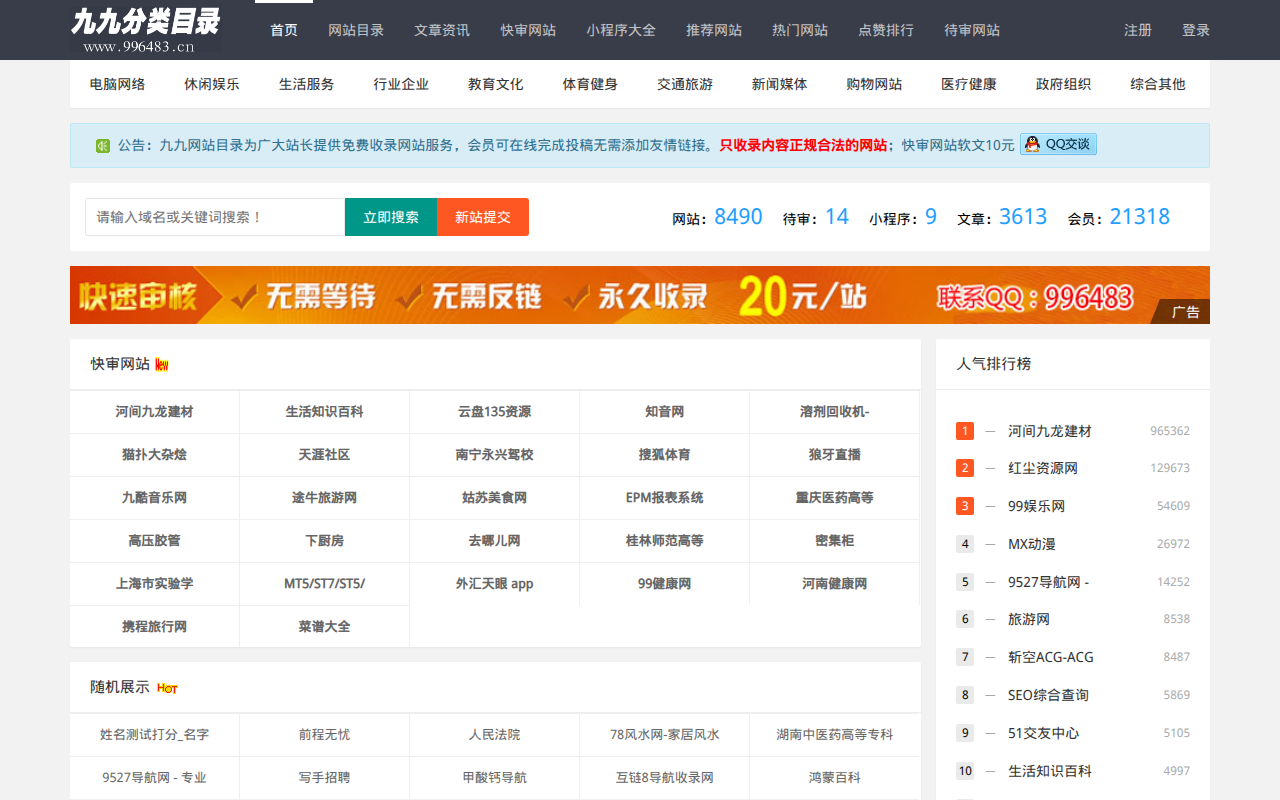
Task: Click the 新站提交 submit button
Action: point(483,217)
